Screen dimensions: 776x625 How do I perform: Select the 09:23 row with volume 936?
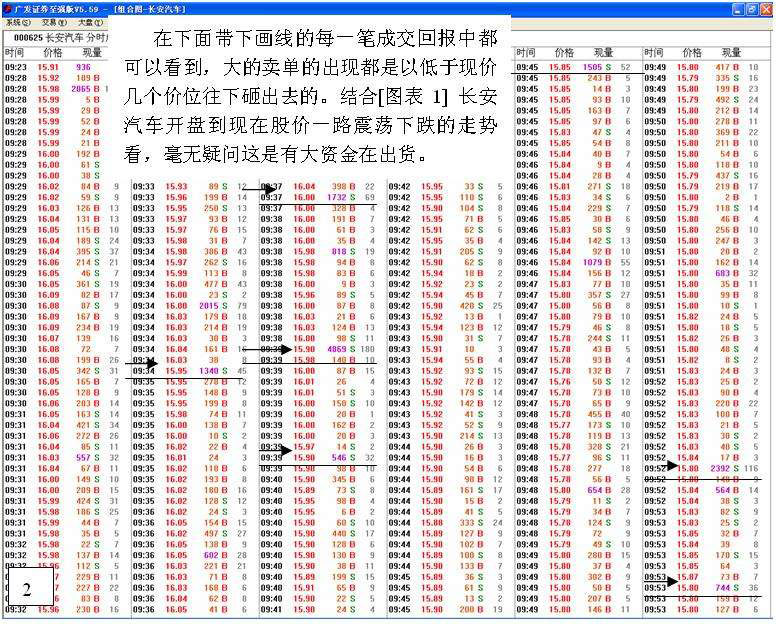tap(56, 67)
